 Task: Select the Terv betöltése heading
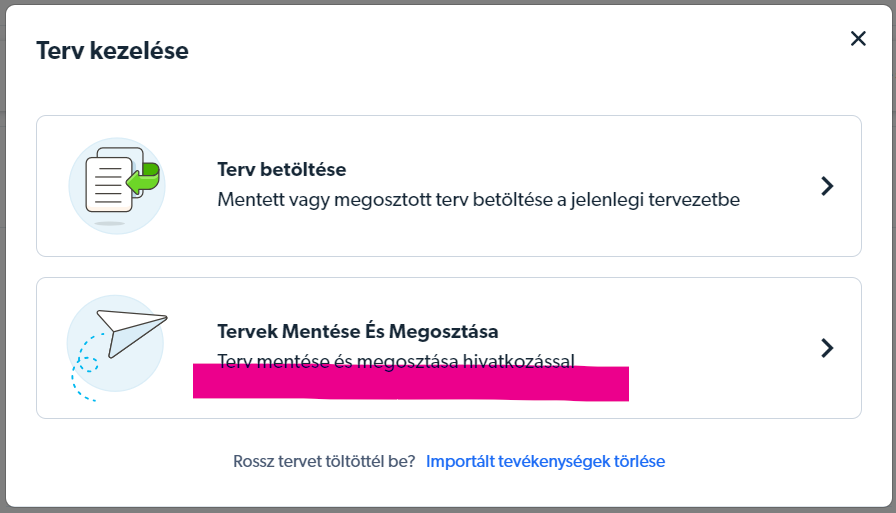click(282, 170)
